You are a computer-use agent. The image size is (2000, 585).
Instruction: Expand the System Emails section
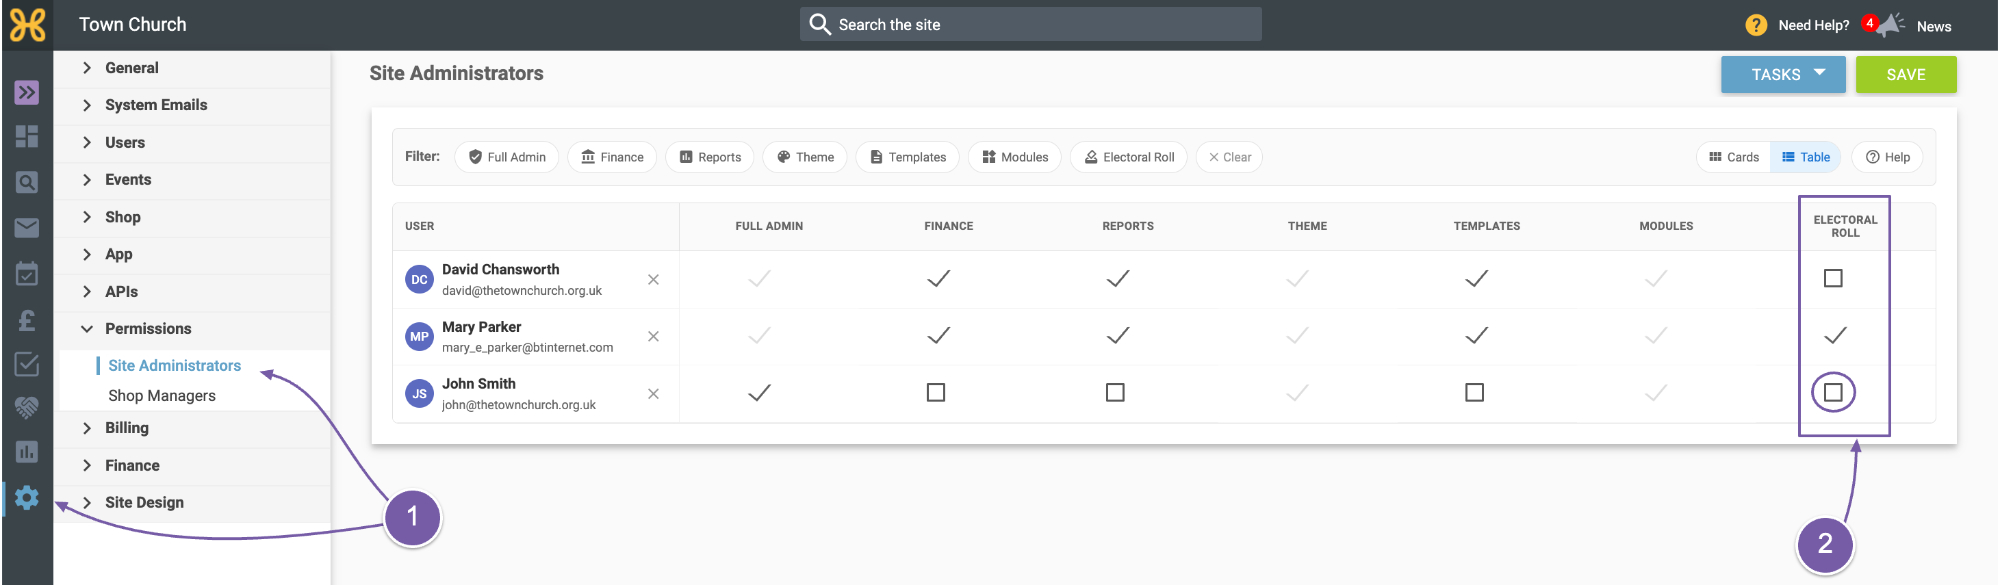(x=192, y=105)
